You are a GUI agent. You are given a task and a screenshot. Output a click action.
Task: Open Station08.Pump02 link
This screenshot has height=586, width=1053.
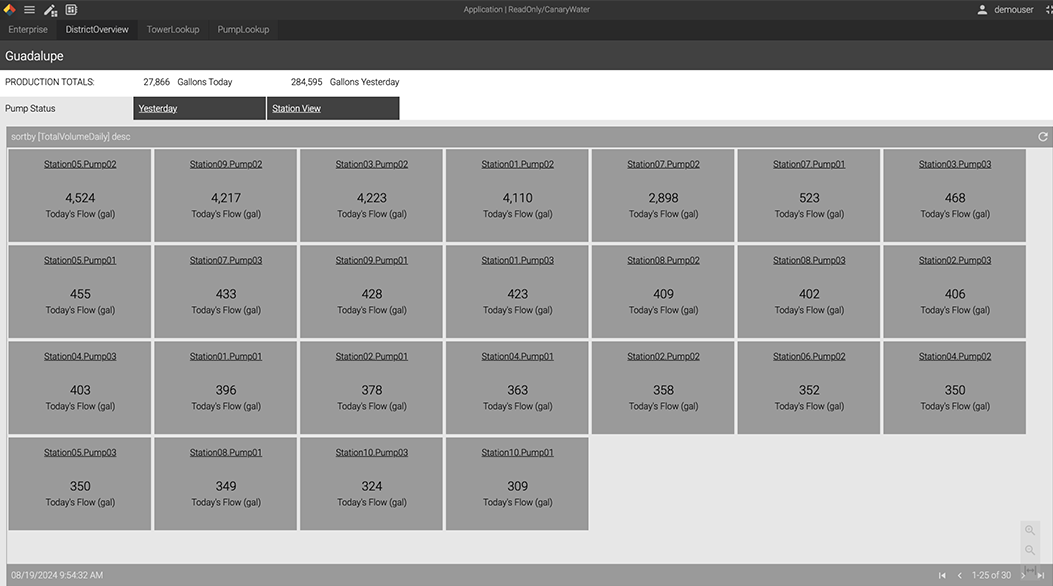coord(663,260)
